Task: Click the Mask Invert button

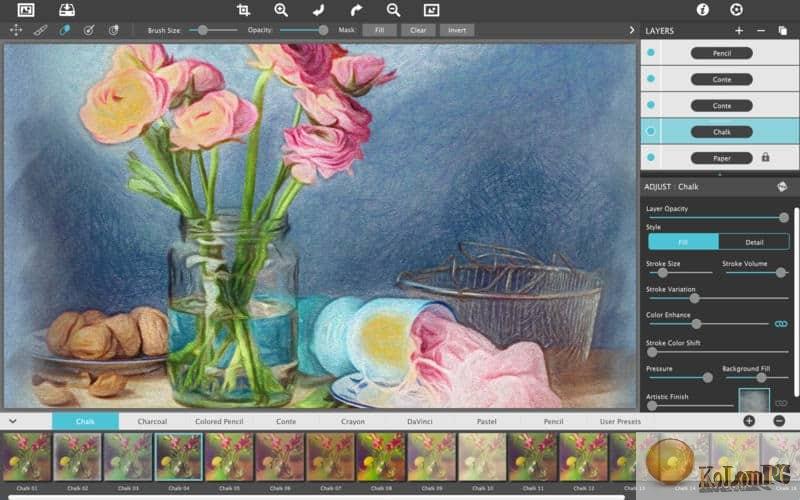Action: click(x=457, y=30)
